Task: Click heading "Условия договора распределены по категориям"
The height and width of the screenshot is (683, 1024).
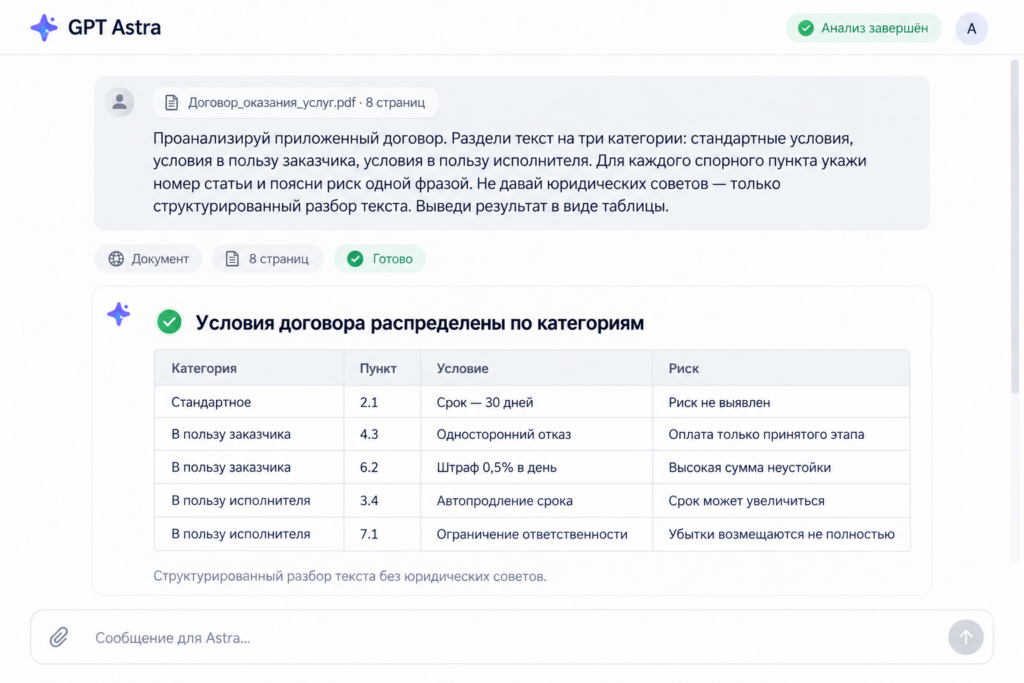Action: click(419, 323)
